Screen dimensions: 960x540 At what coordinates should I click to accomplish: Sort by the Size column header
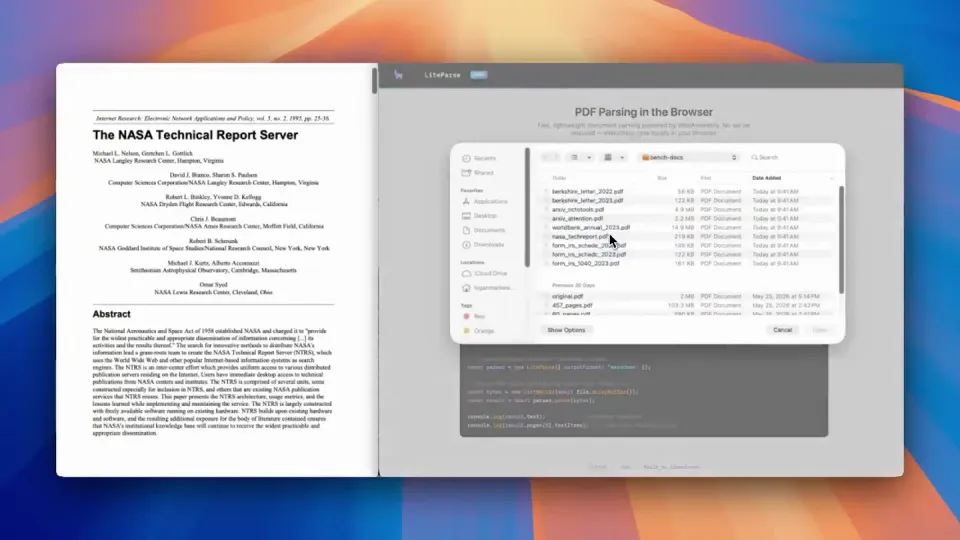(662, 178)
